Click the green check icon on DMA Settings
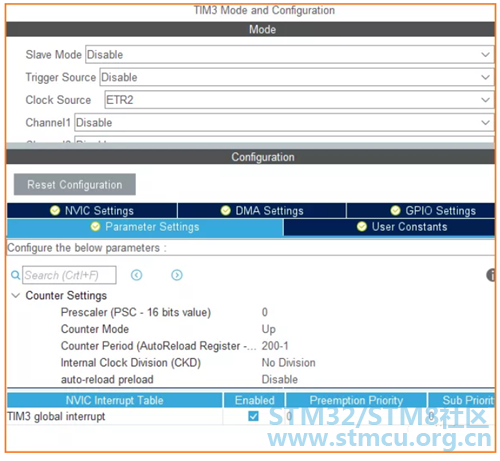500x461 pixels. click(226, 211)
